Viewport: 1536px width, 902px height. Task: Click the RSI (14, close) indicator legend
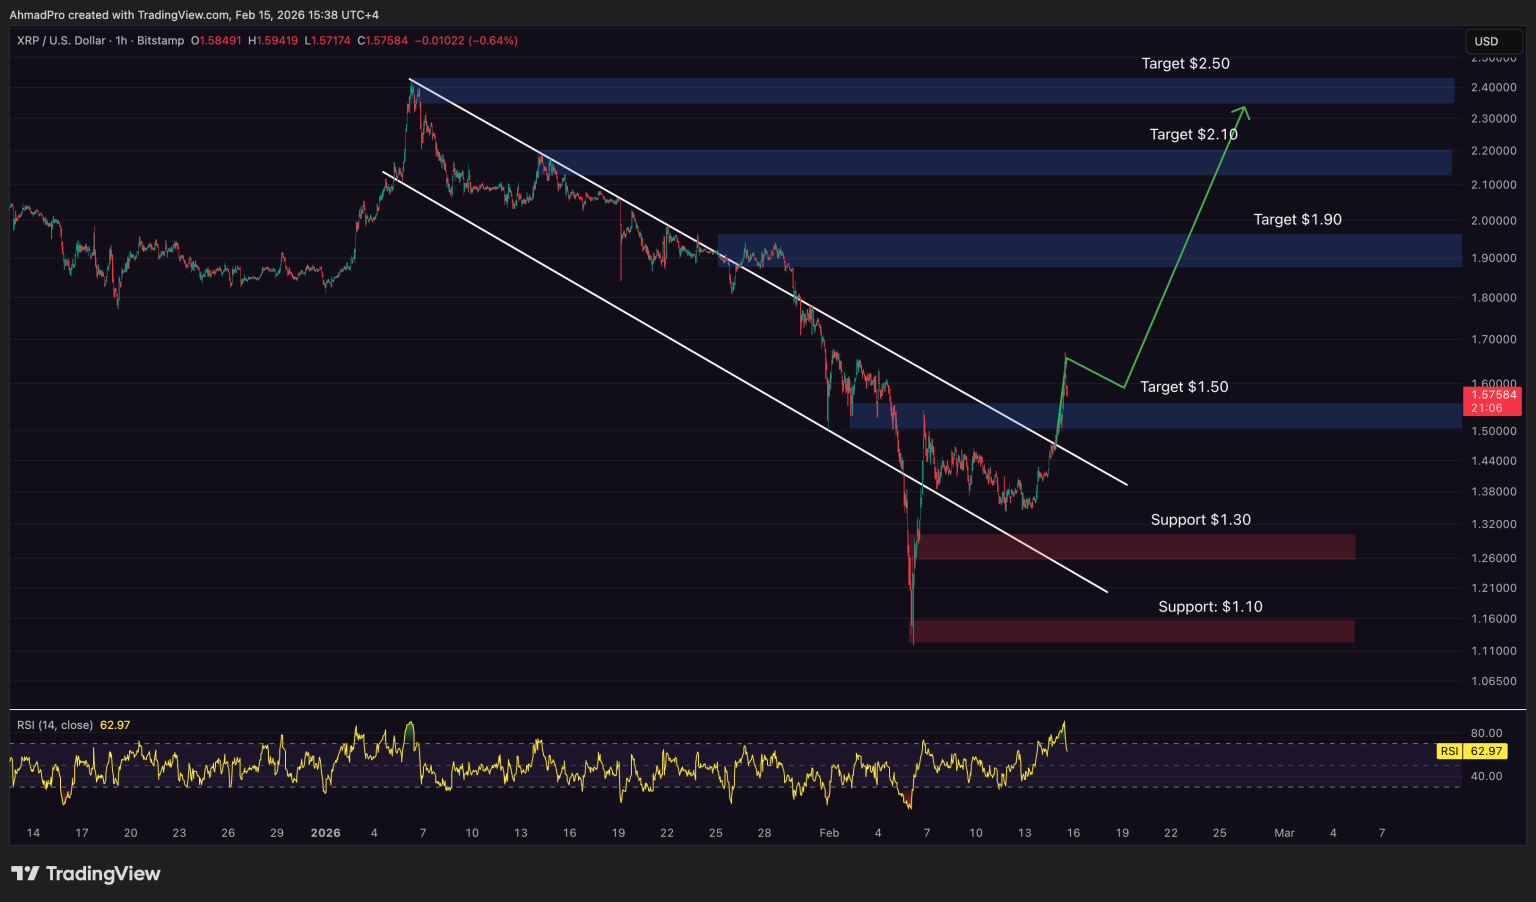click(55, 725)
